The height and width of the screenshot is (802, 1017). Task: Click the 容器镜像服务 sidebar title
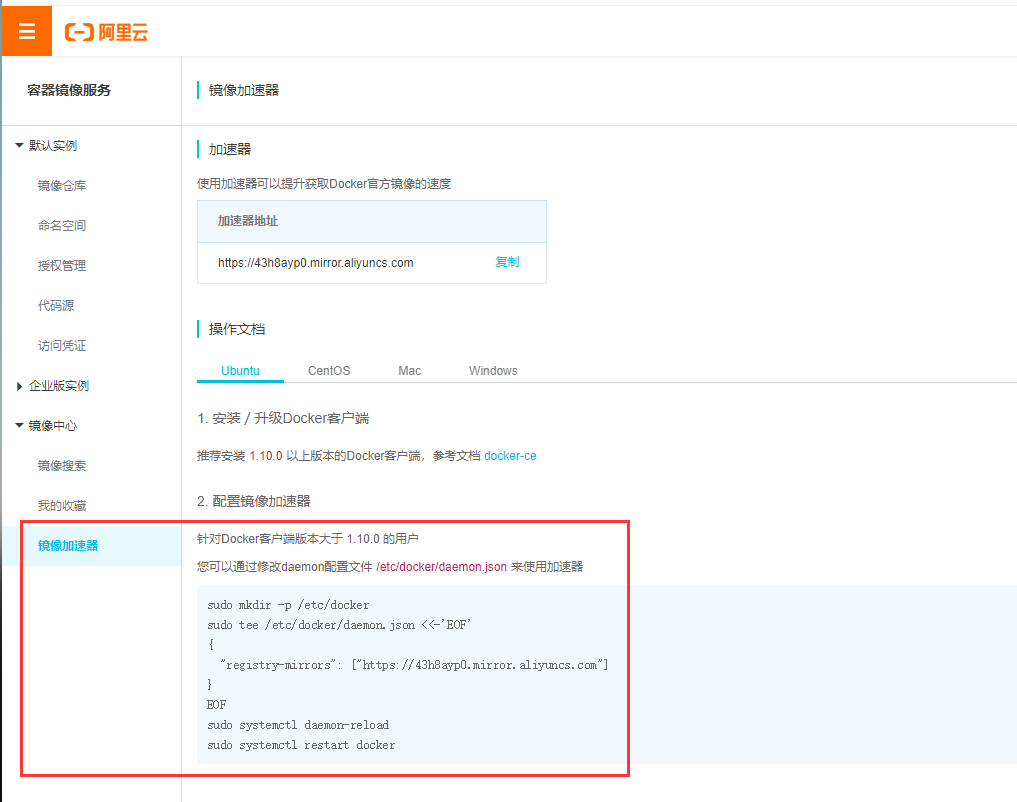point(69,90)
